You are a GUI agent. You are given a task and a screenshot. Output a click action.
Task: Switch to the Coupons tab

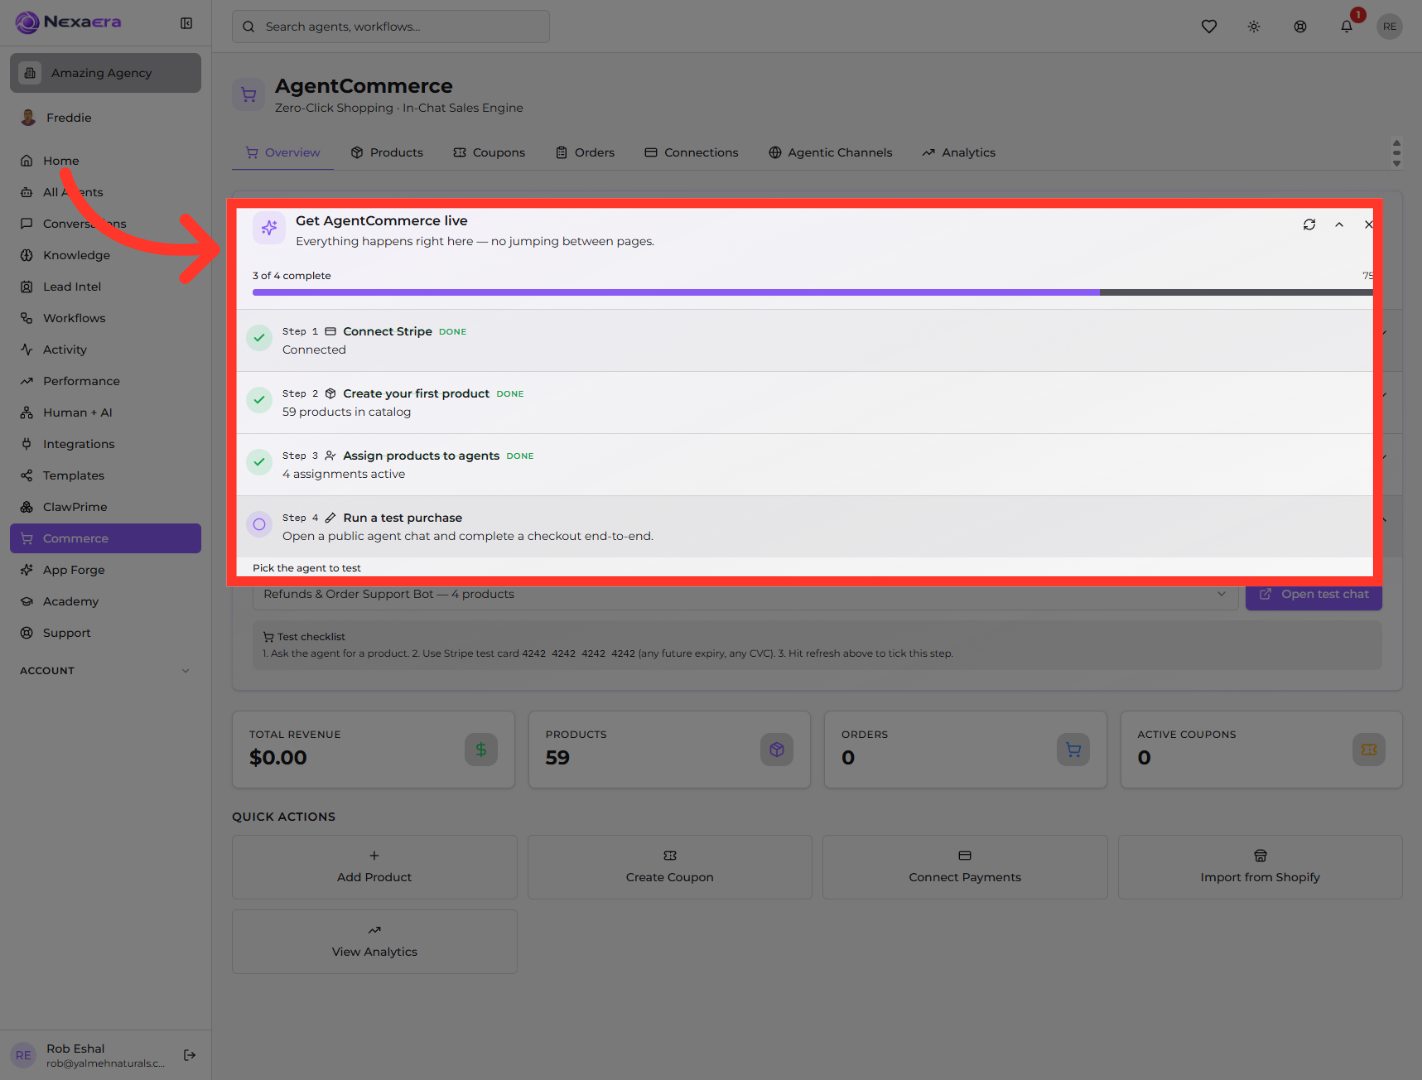(489, 153)
